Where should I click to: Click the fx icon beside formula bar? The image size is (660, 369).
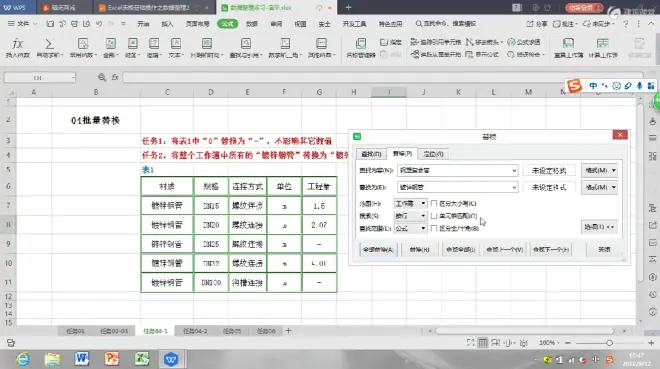[114, 77]
